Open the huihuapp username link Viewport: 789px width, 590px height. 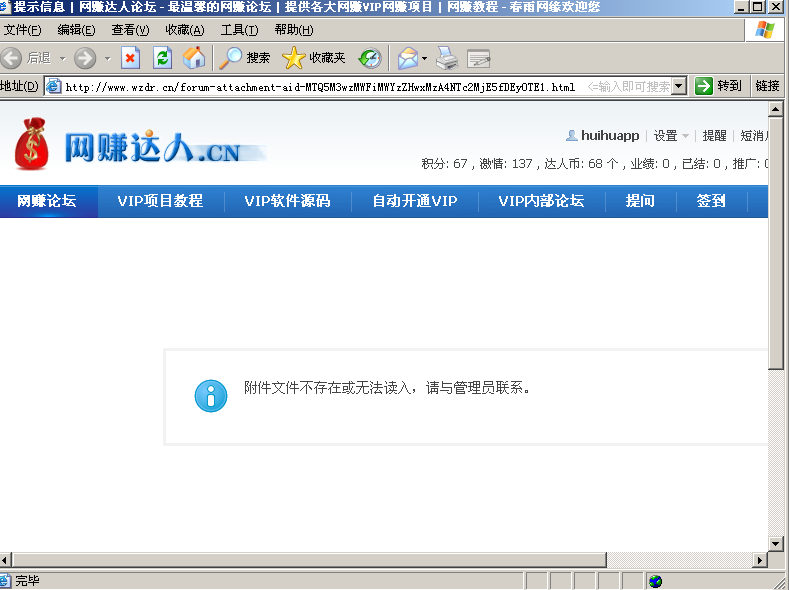[609, 136]
